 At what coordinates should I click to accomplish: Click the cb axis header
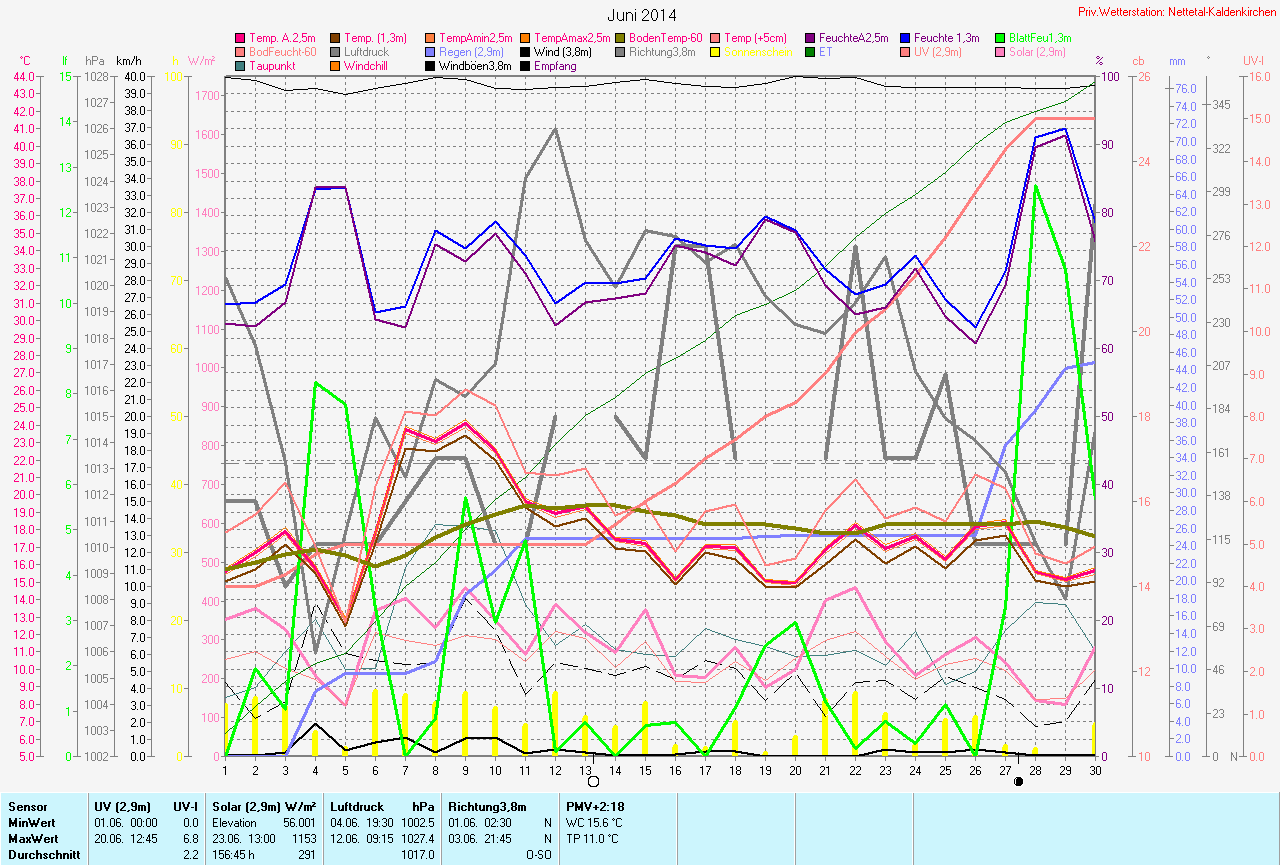(1138, 61)
